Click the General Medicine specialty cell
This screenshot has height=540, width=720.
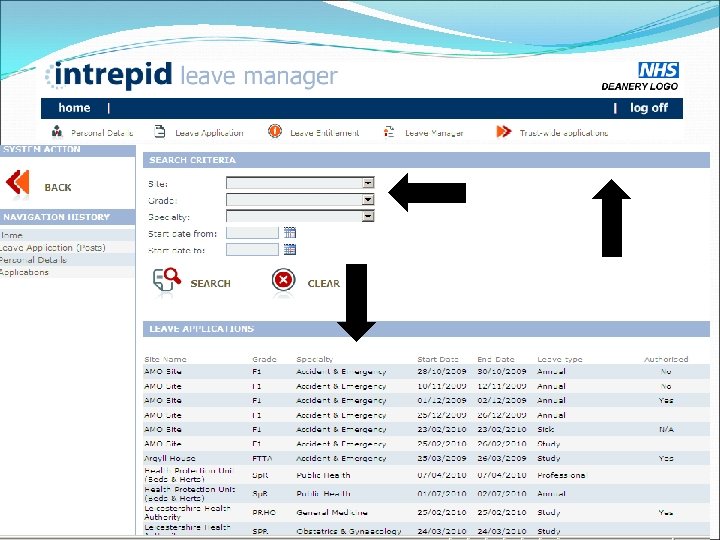(x=332, y=512)
